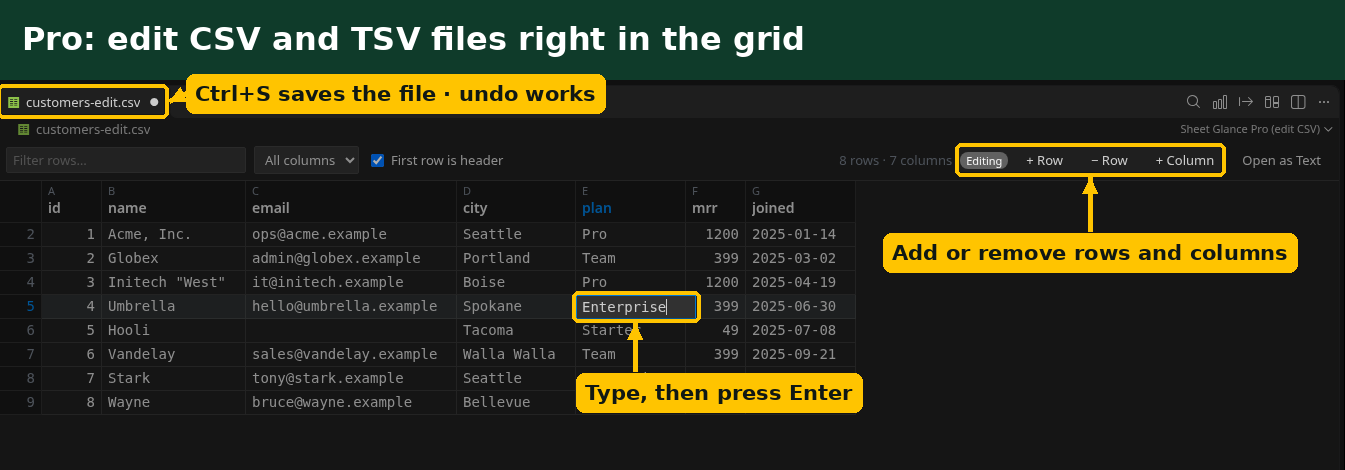Click the bruce@wayne.example email cell
This screenshot has width=1345, height=470.
[350, 402]
